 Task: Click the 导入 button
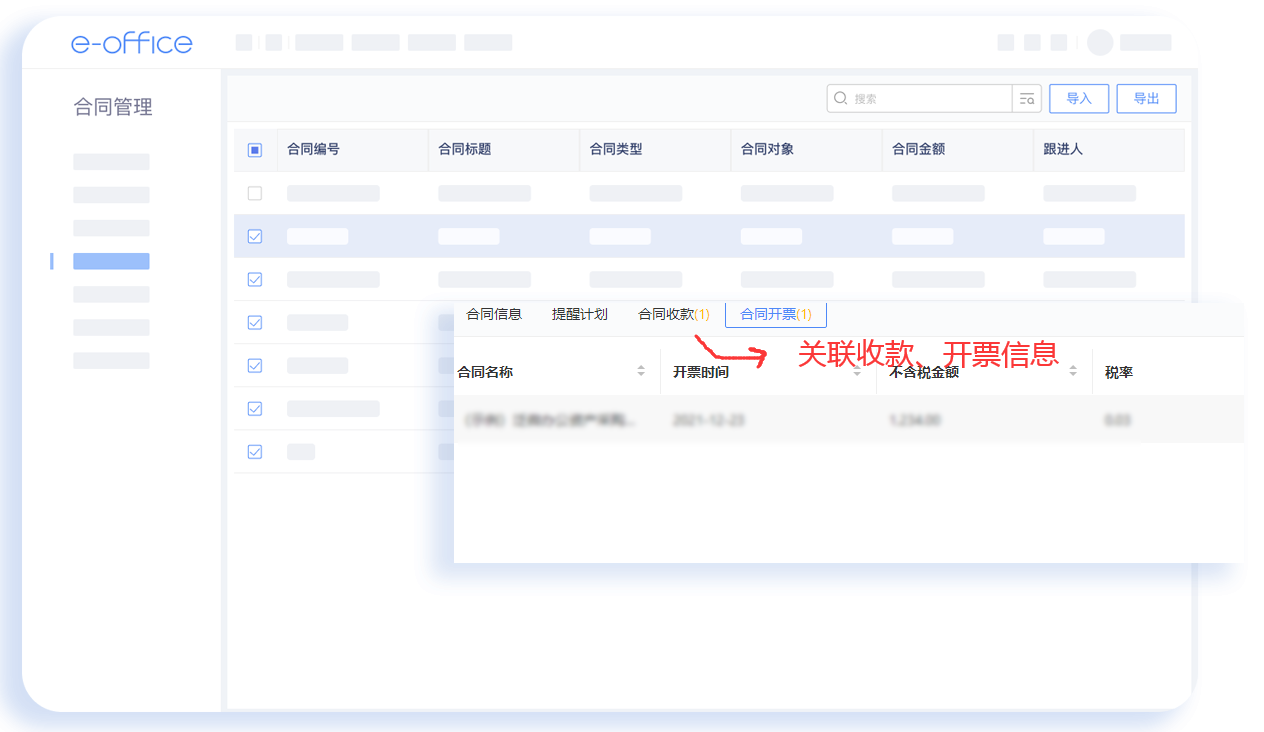(x=1079, y=98)
